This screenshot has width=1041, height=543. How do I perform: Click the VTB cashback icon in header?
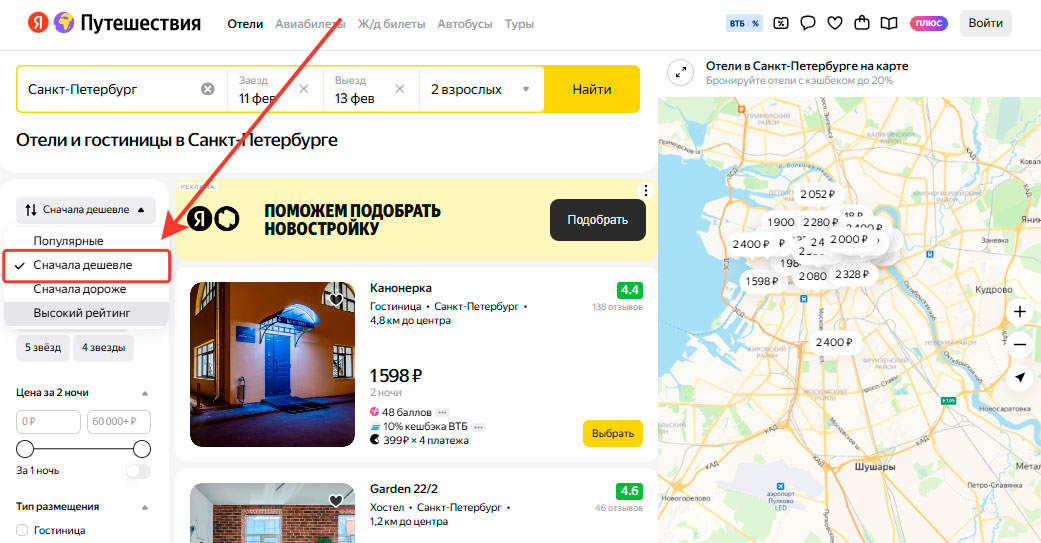[x=744, y=23]
